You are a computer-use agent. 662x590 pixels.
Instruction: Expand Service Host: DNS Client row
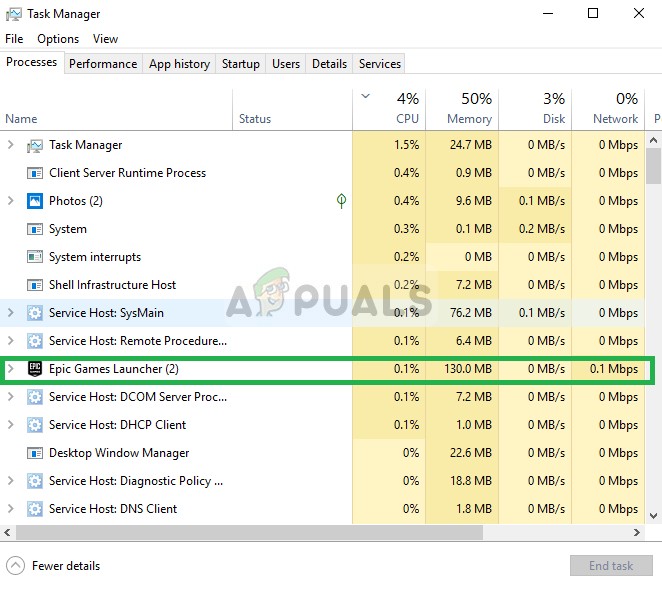pos(11,508)
